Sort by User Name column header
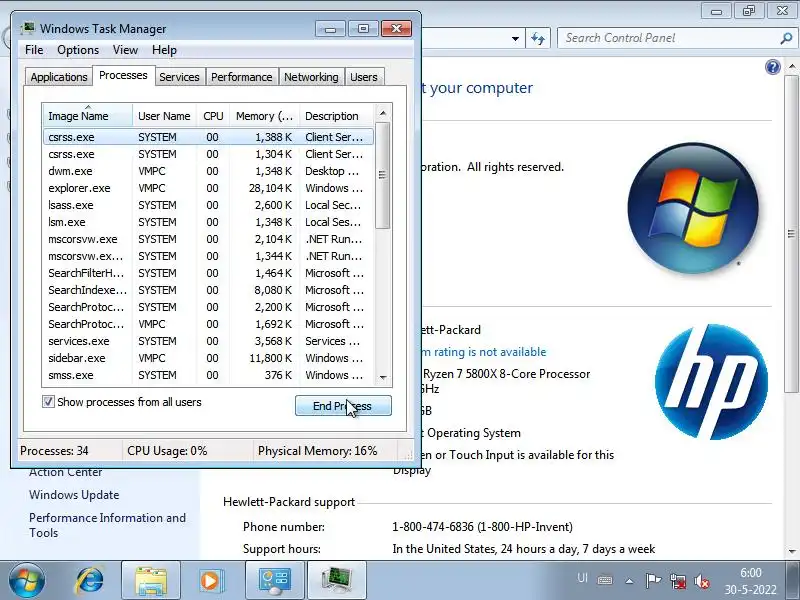 point(164,116)
